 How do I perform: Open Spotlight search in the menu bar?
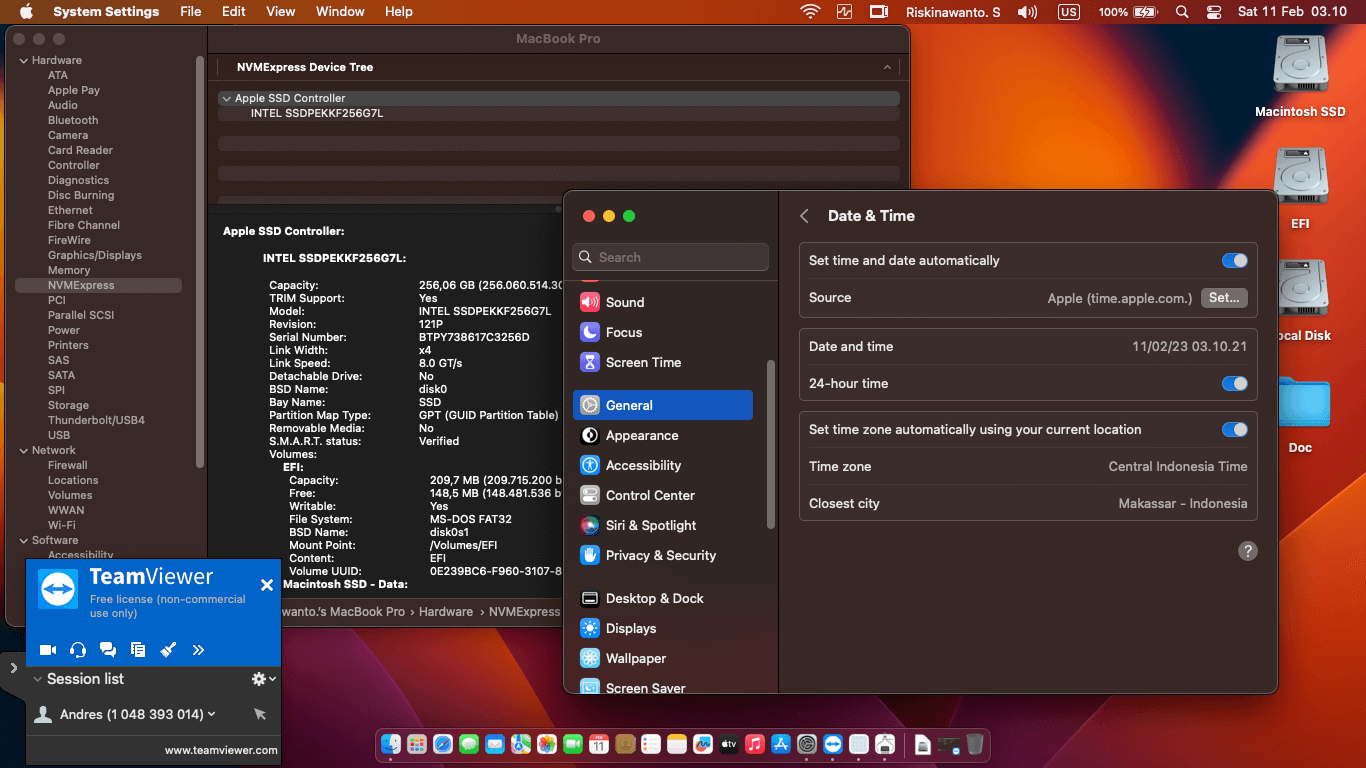point(1182,11)
